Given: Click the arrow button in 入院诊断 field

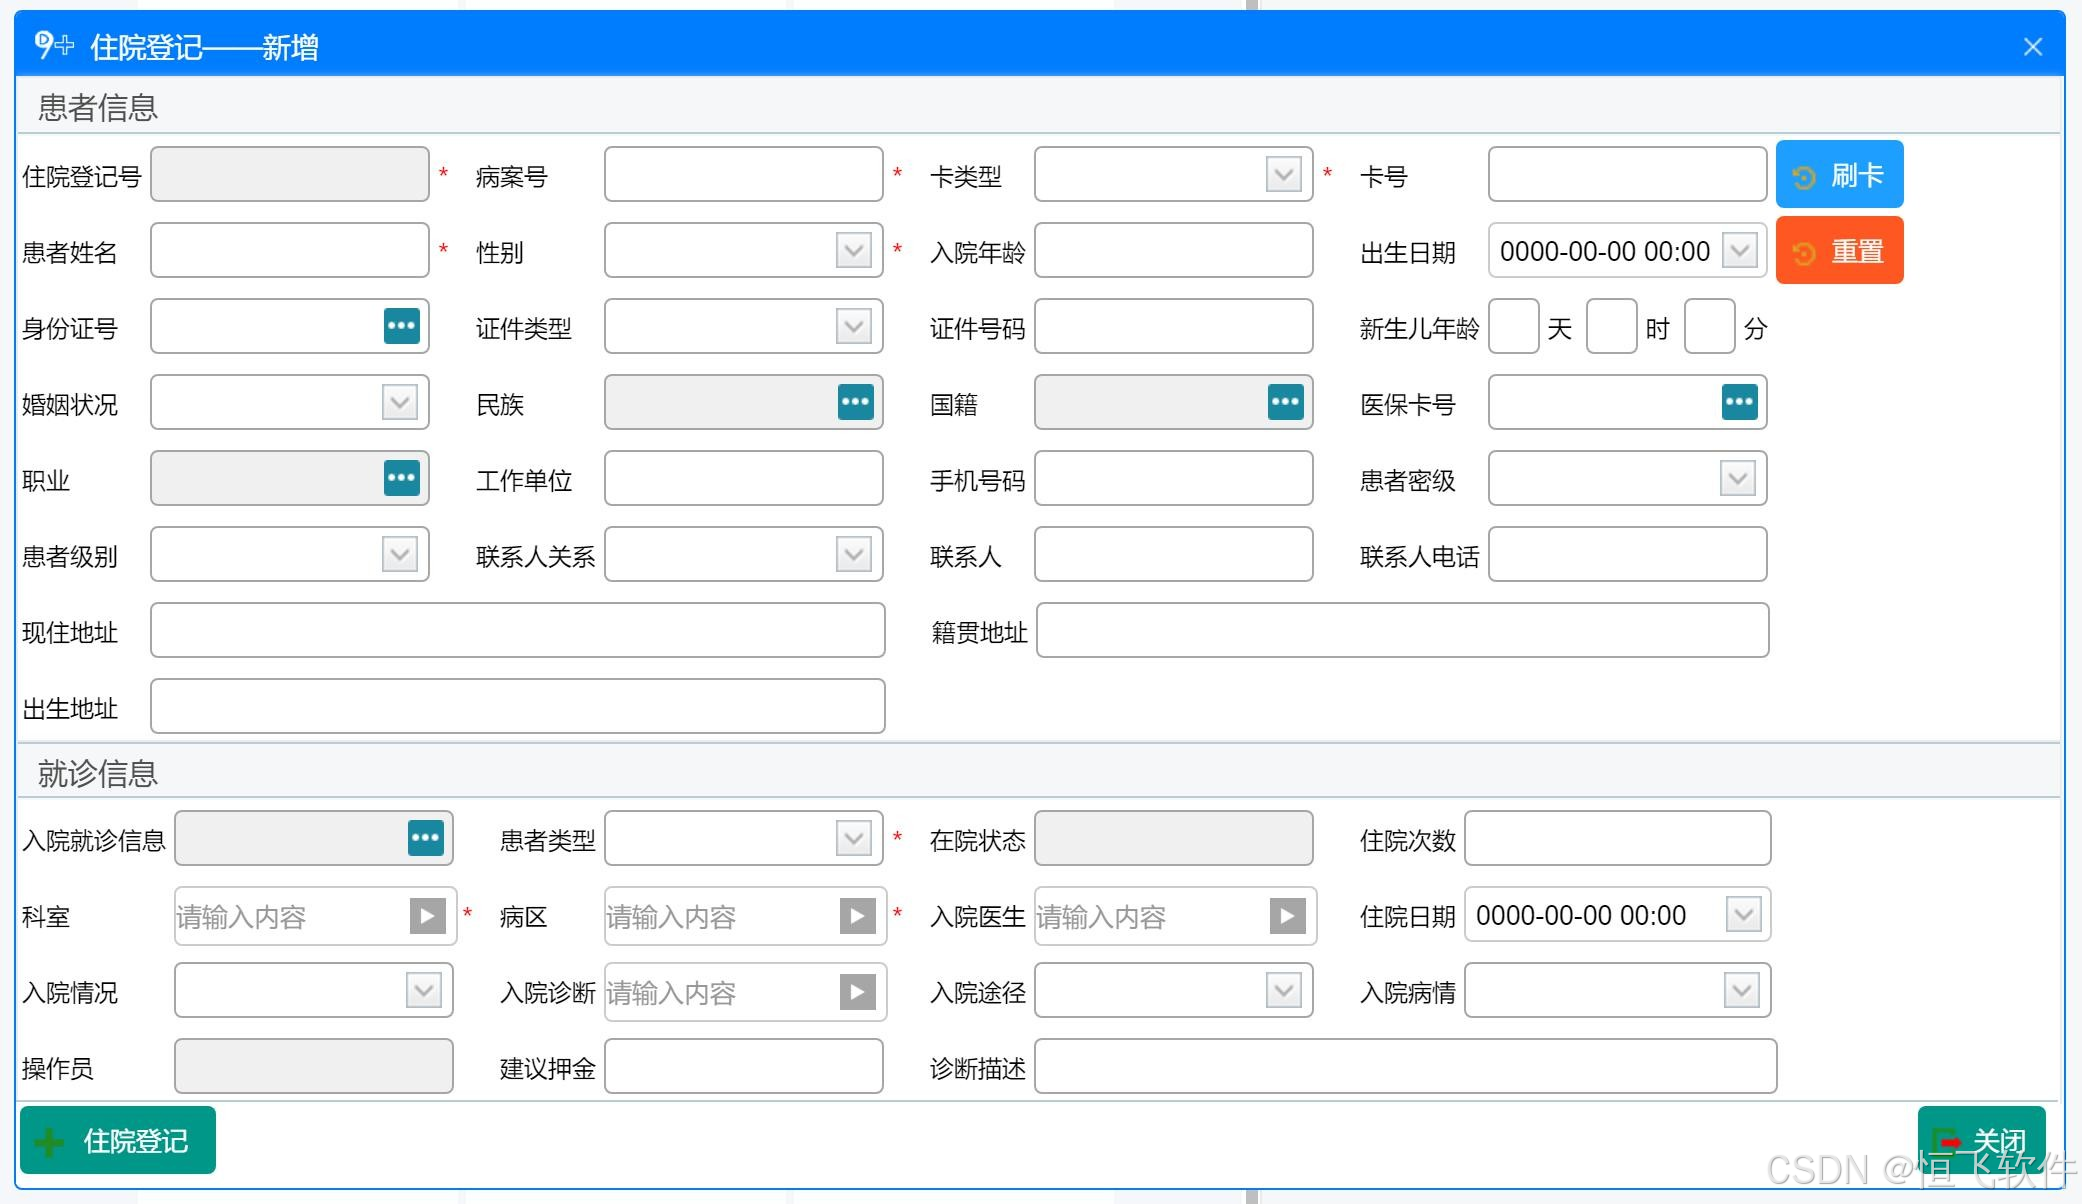Looking at the screenshot, I should [x=857, y=991].
